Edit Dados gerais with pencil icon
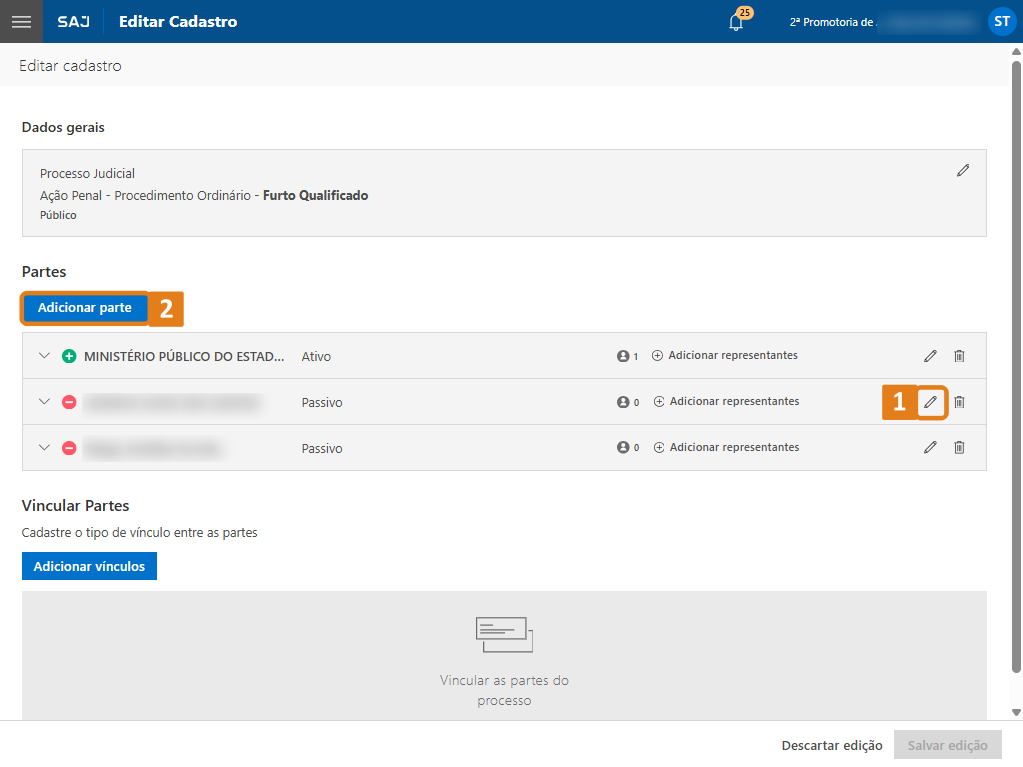This screenshot has width=1023, height=767. pyautogui.click(x=963, y=171)
